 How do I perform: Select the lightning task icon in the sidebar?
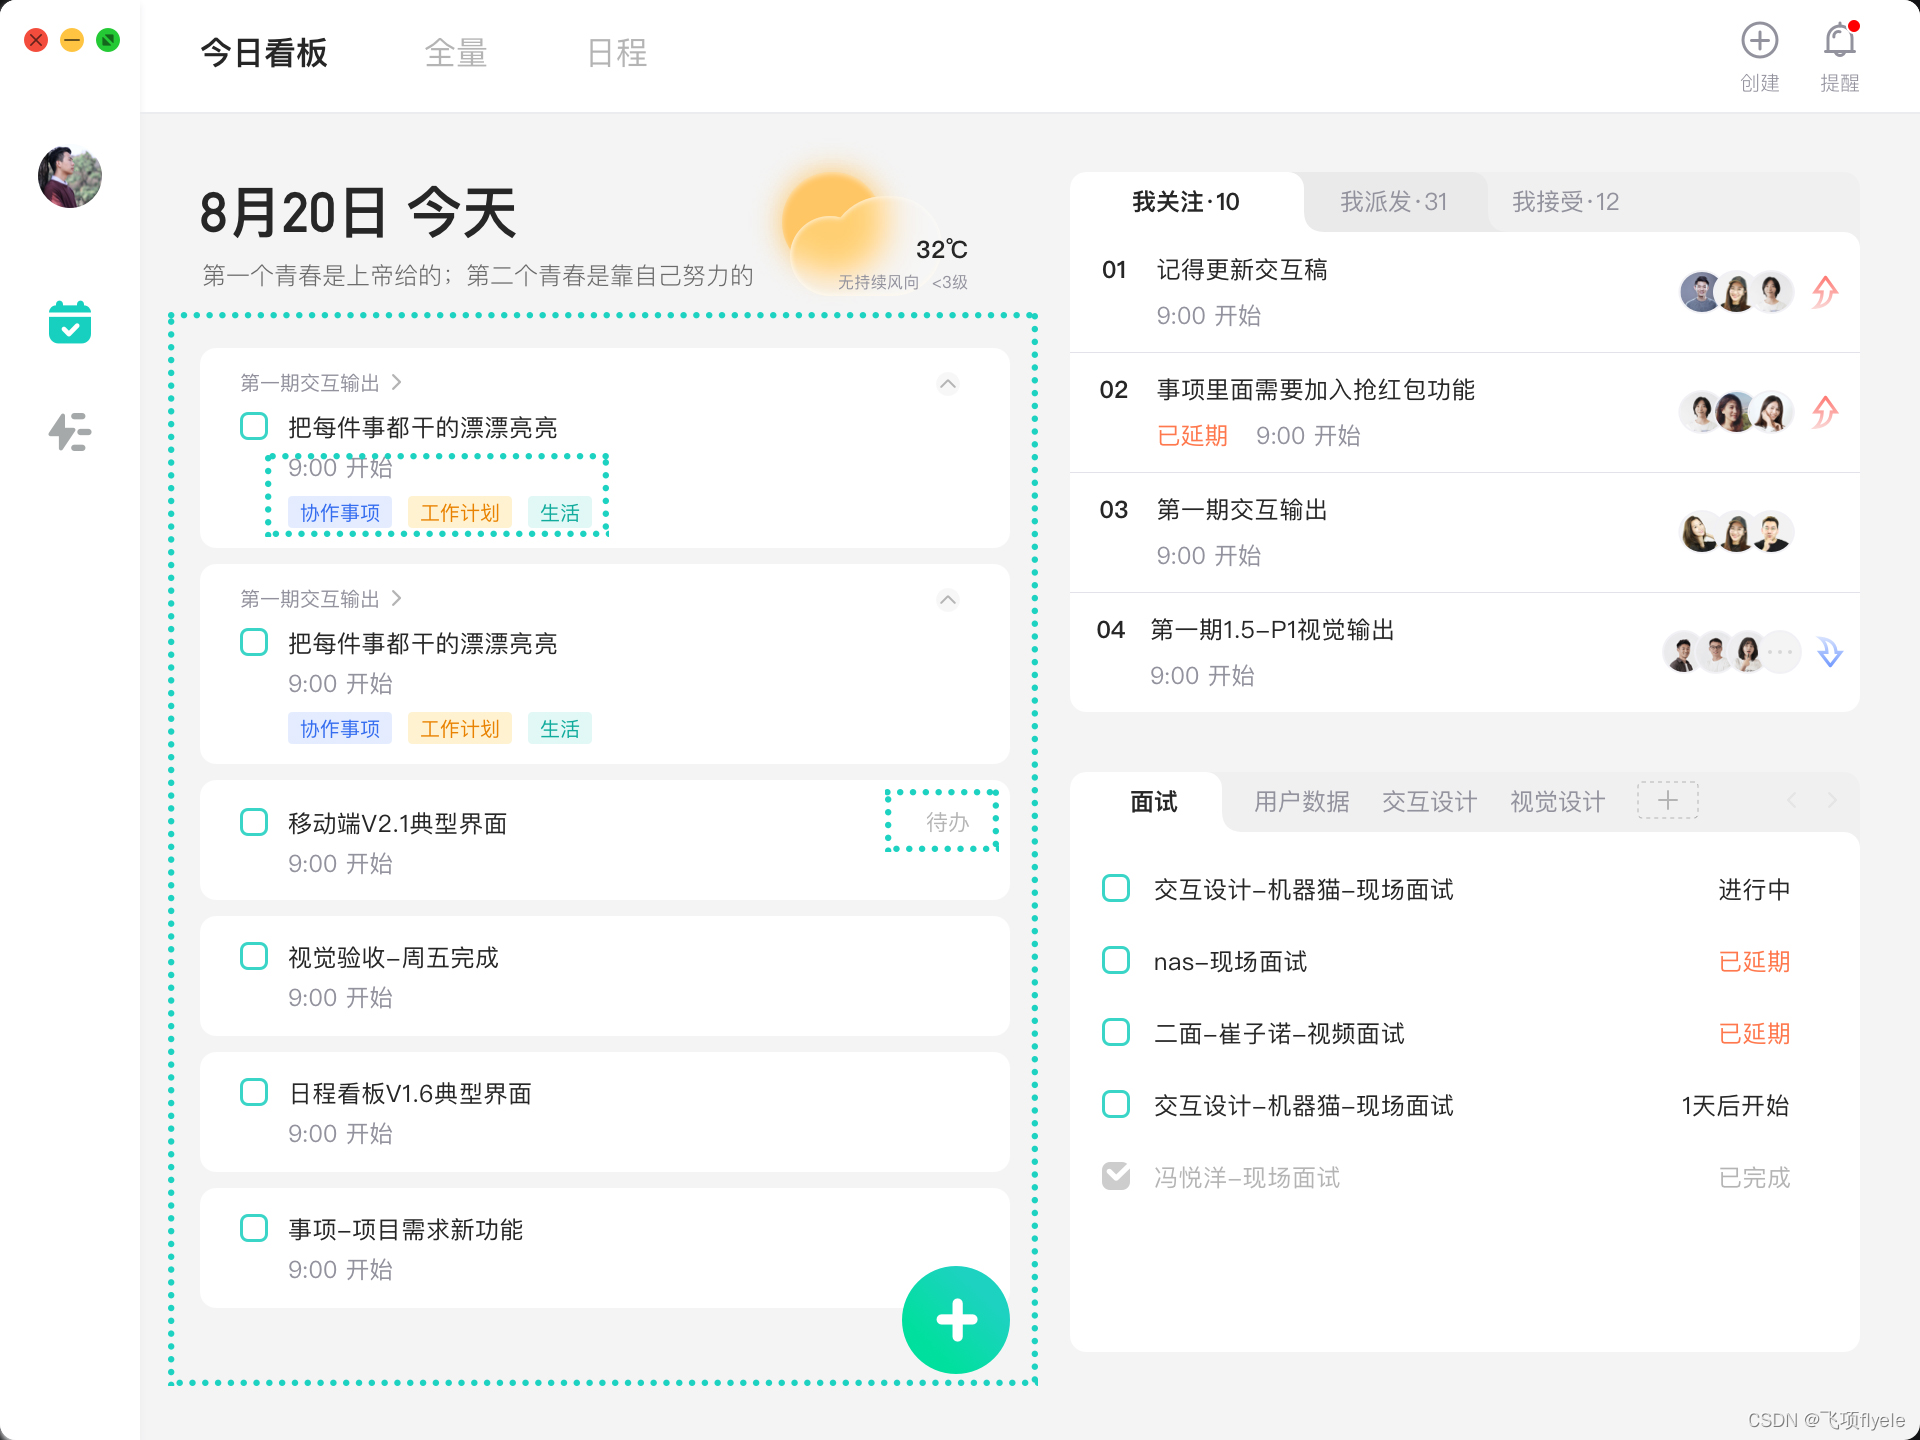[x=68, y=432]
